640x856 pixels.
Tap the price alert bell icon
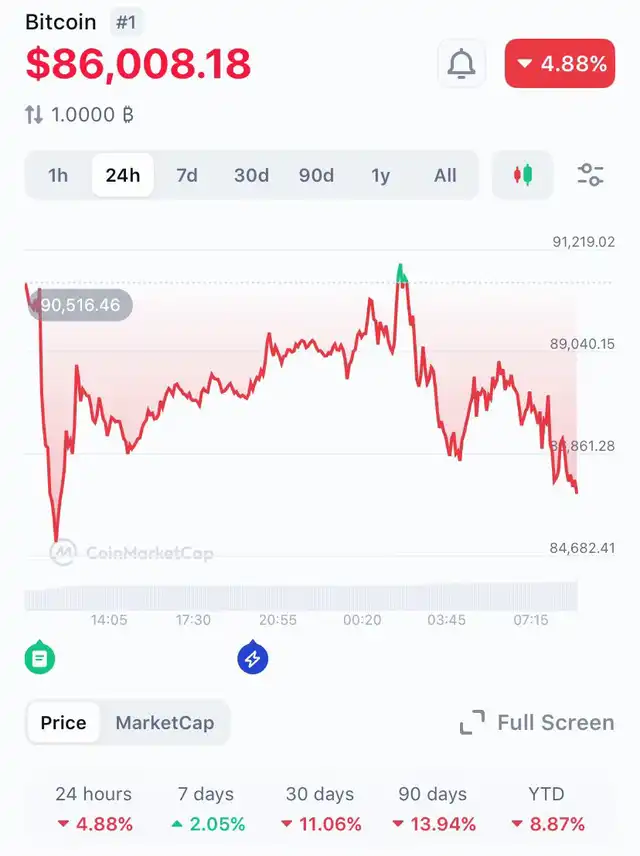coord(461,64)
